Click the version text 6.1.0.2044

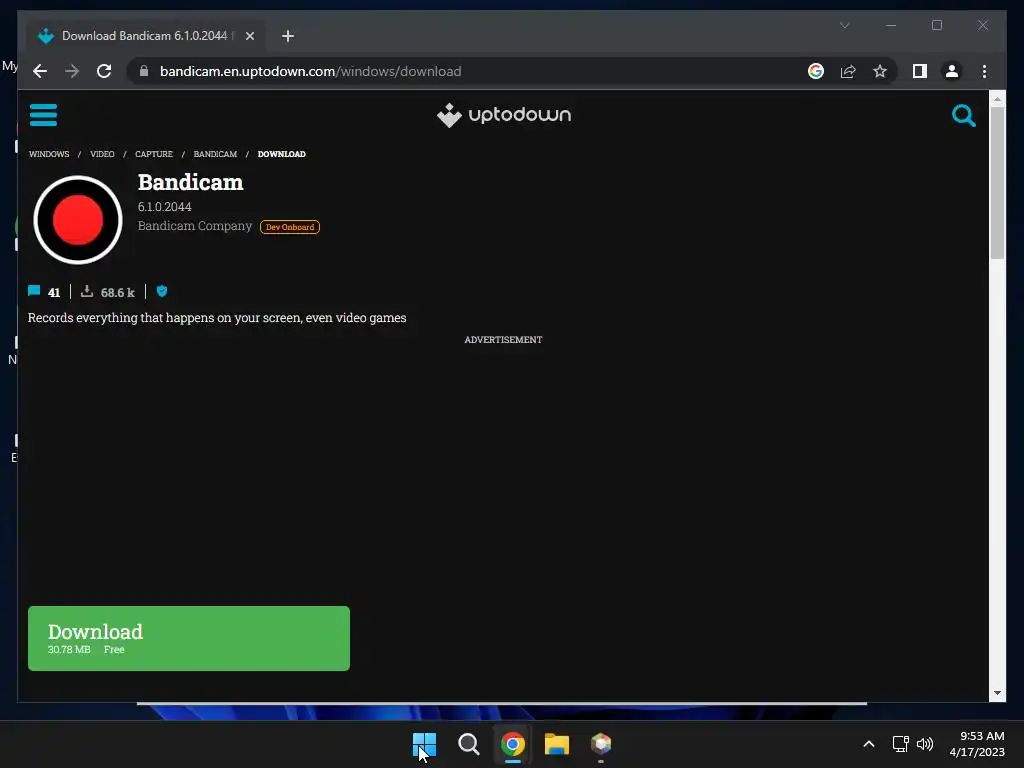(165, 206)
